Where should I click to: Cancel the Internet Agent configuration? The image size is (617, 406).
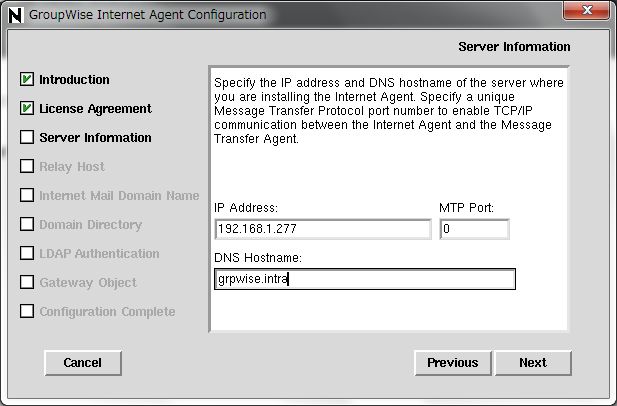(83, 363)
